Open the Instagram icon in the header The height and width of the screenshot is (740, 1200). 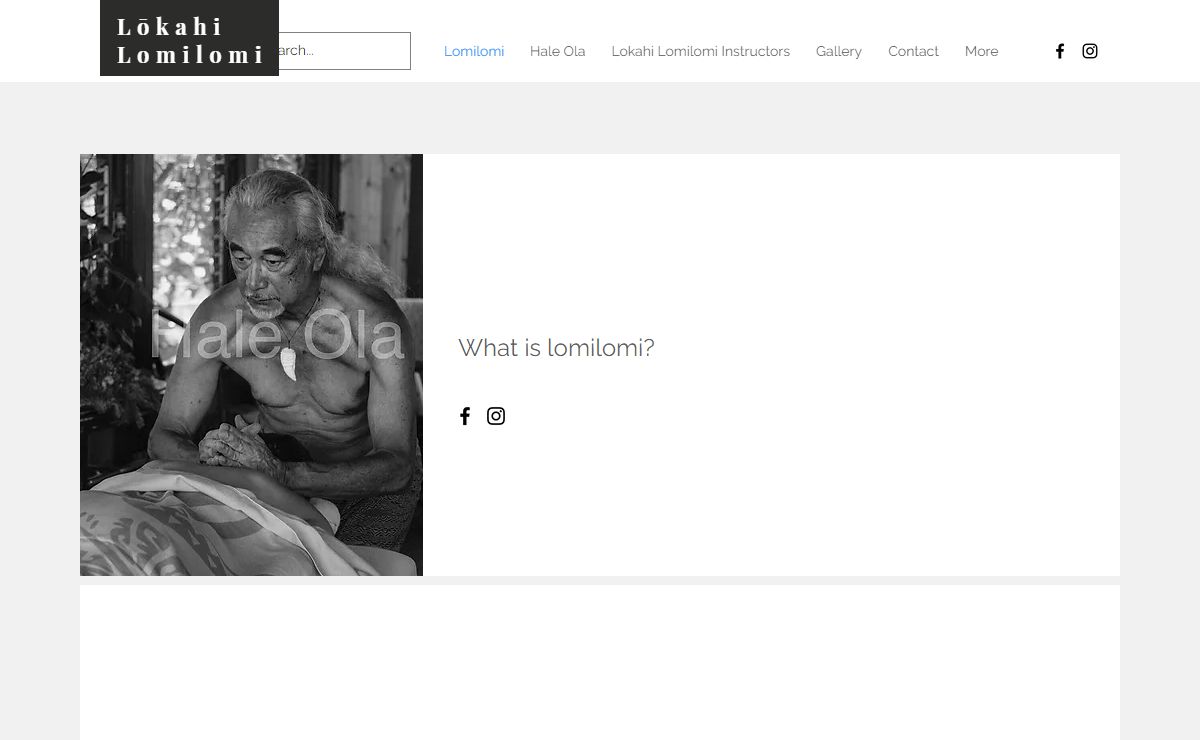coord(1090,51)
